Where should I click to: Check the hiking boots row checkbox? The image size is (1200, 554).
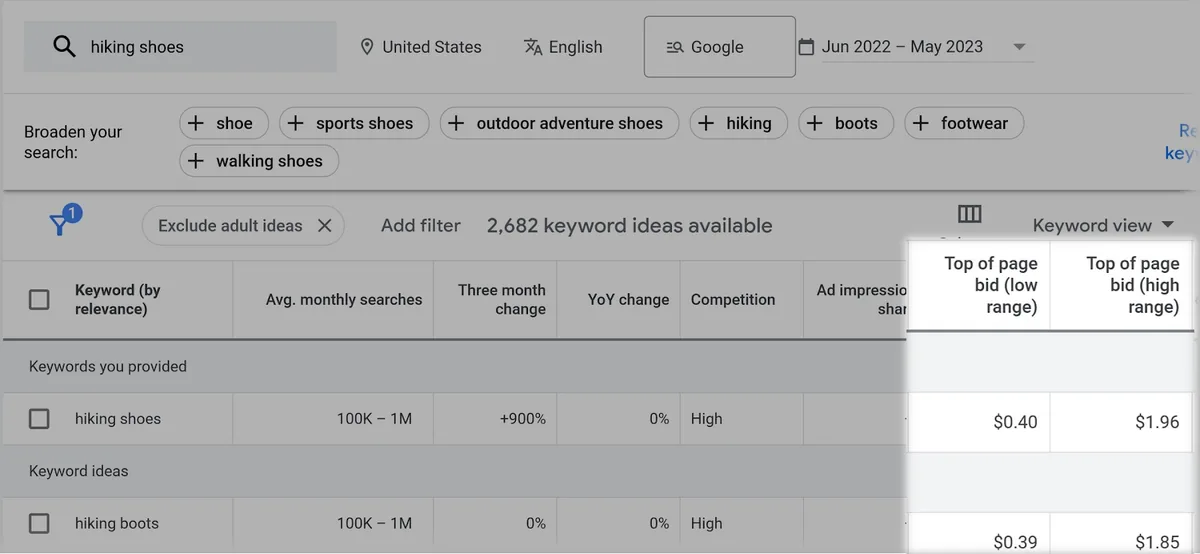click(x=39, y=523)
